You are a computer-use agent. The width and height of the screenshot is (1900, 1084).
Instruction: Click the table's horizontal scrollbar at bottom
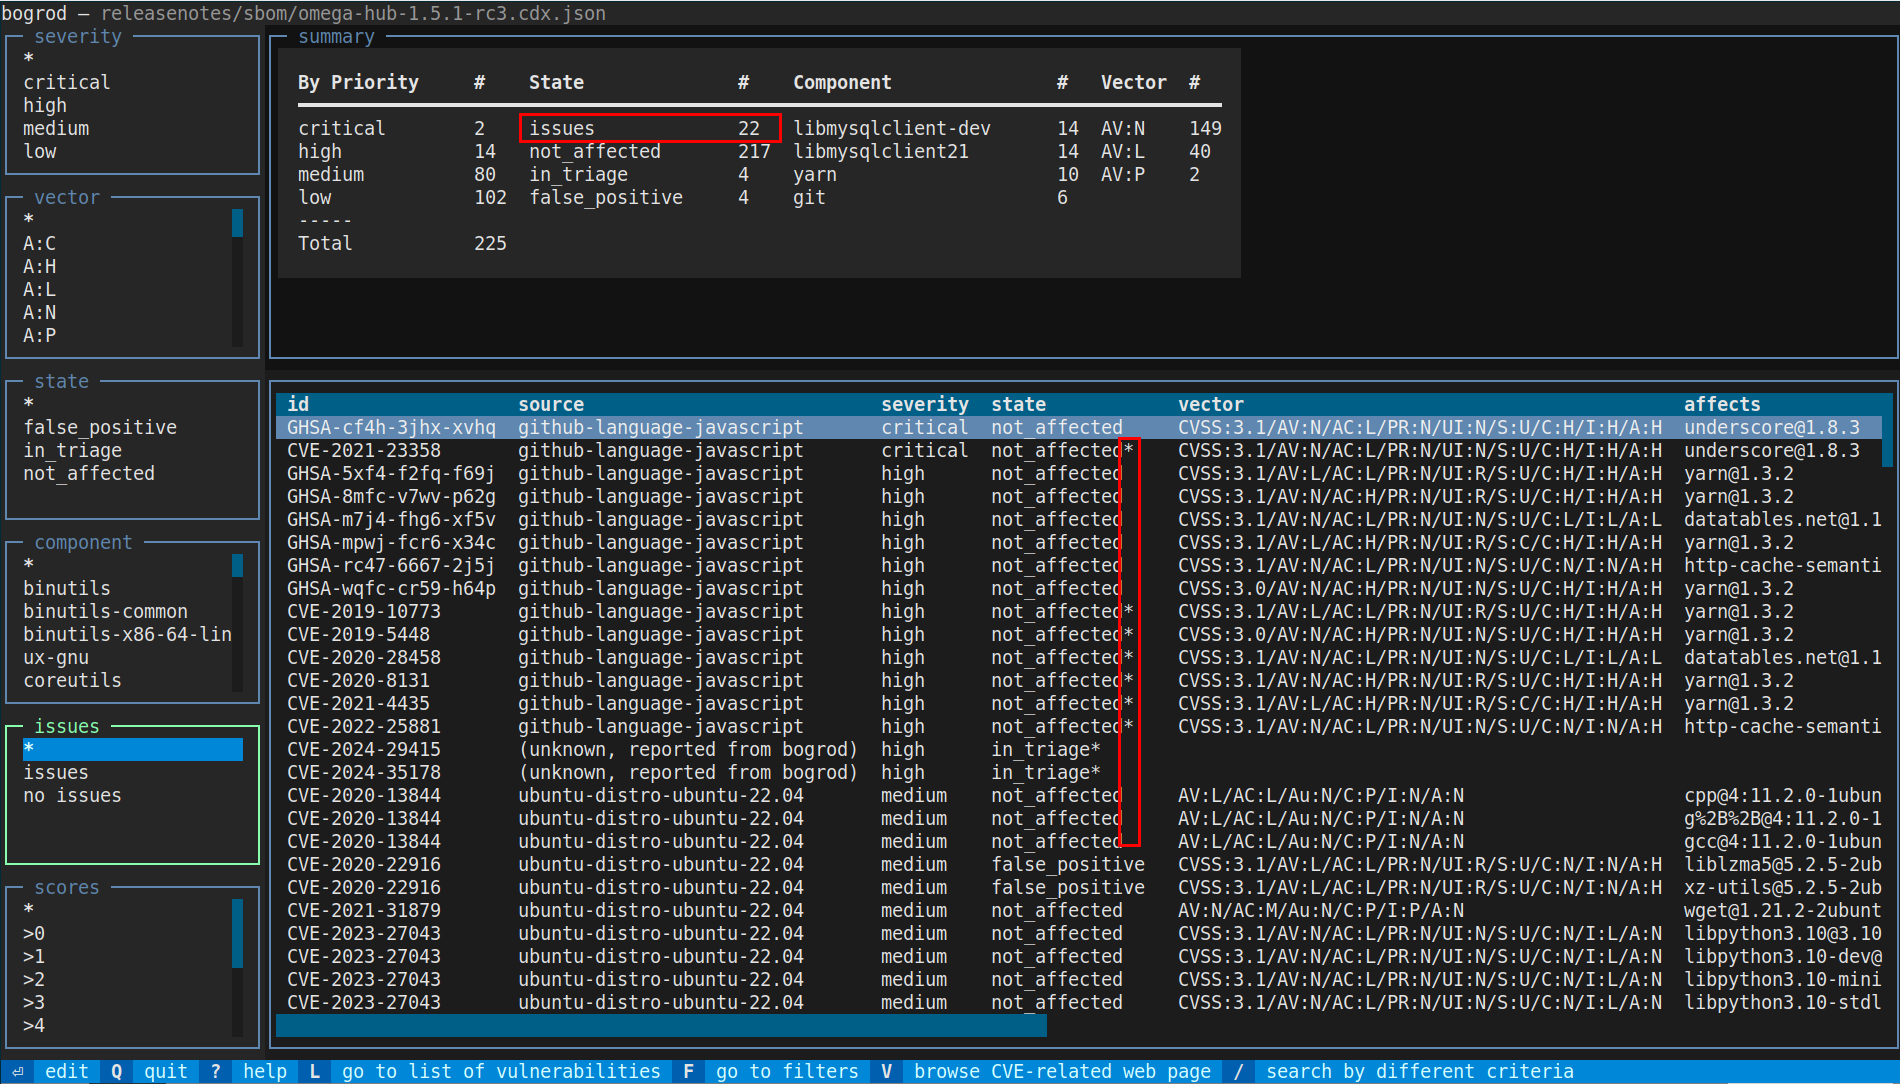[x=660, y=1025]
